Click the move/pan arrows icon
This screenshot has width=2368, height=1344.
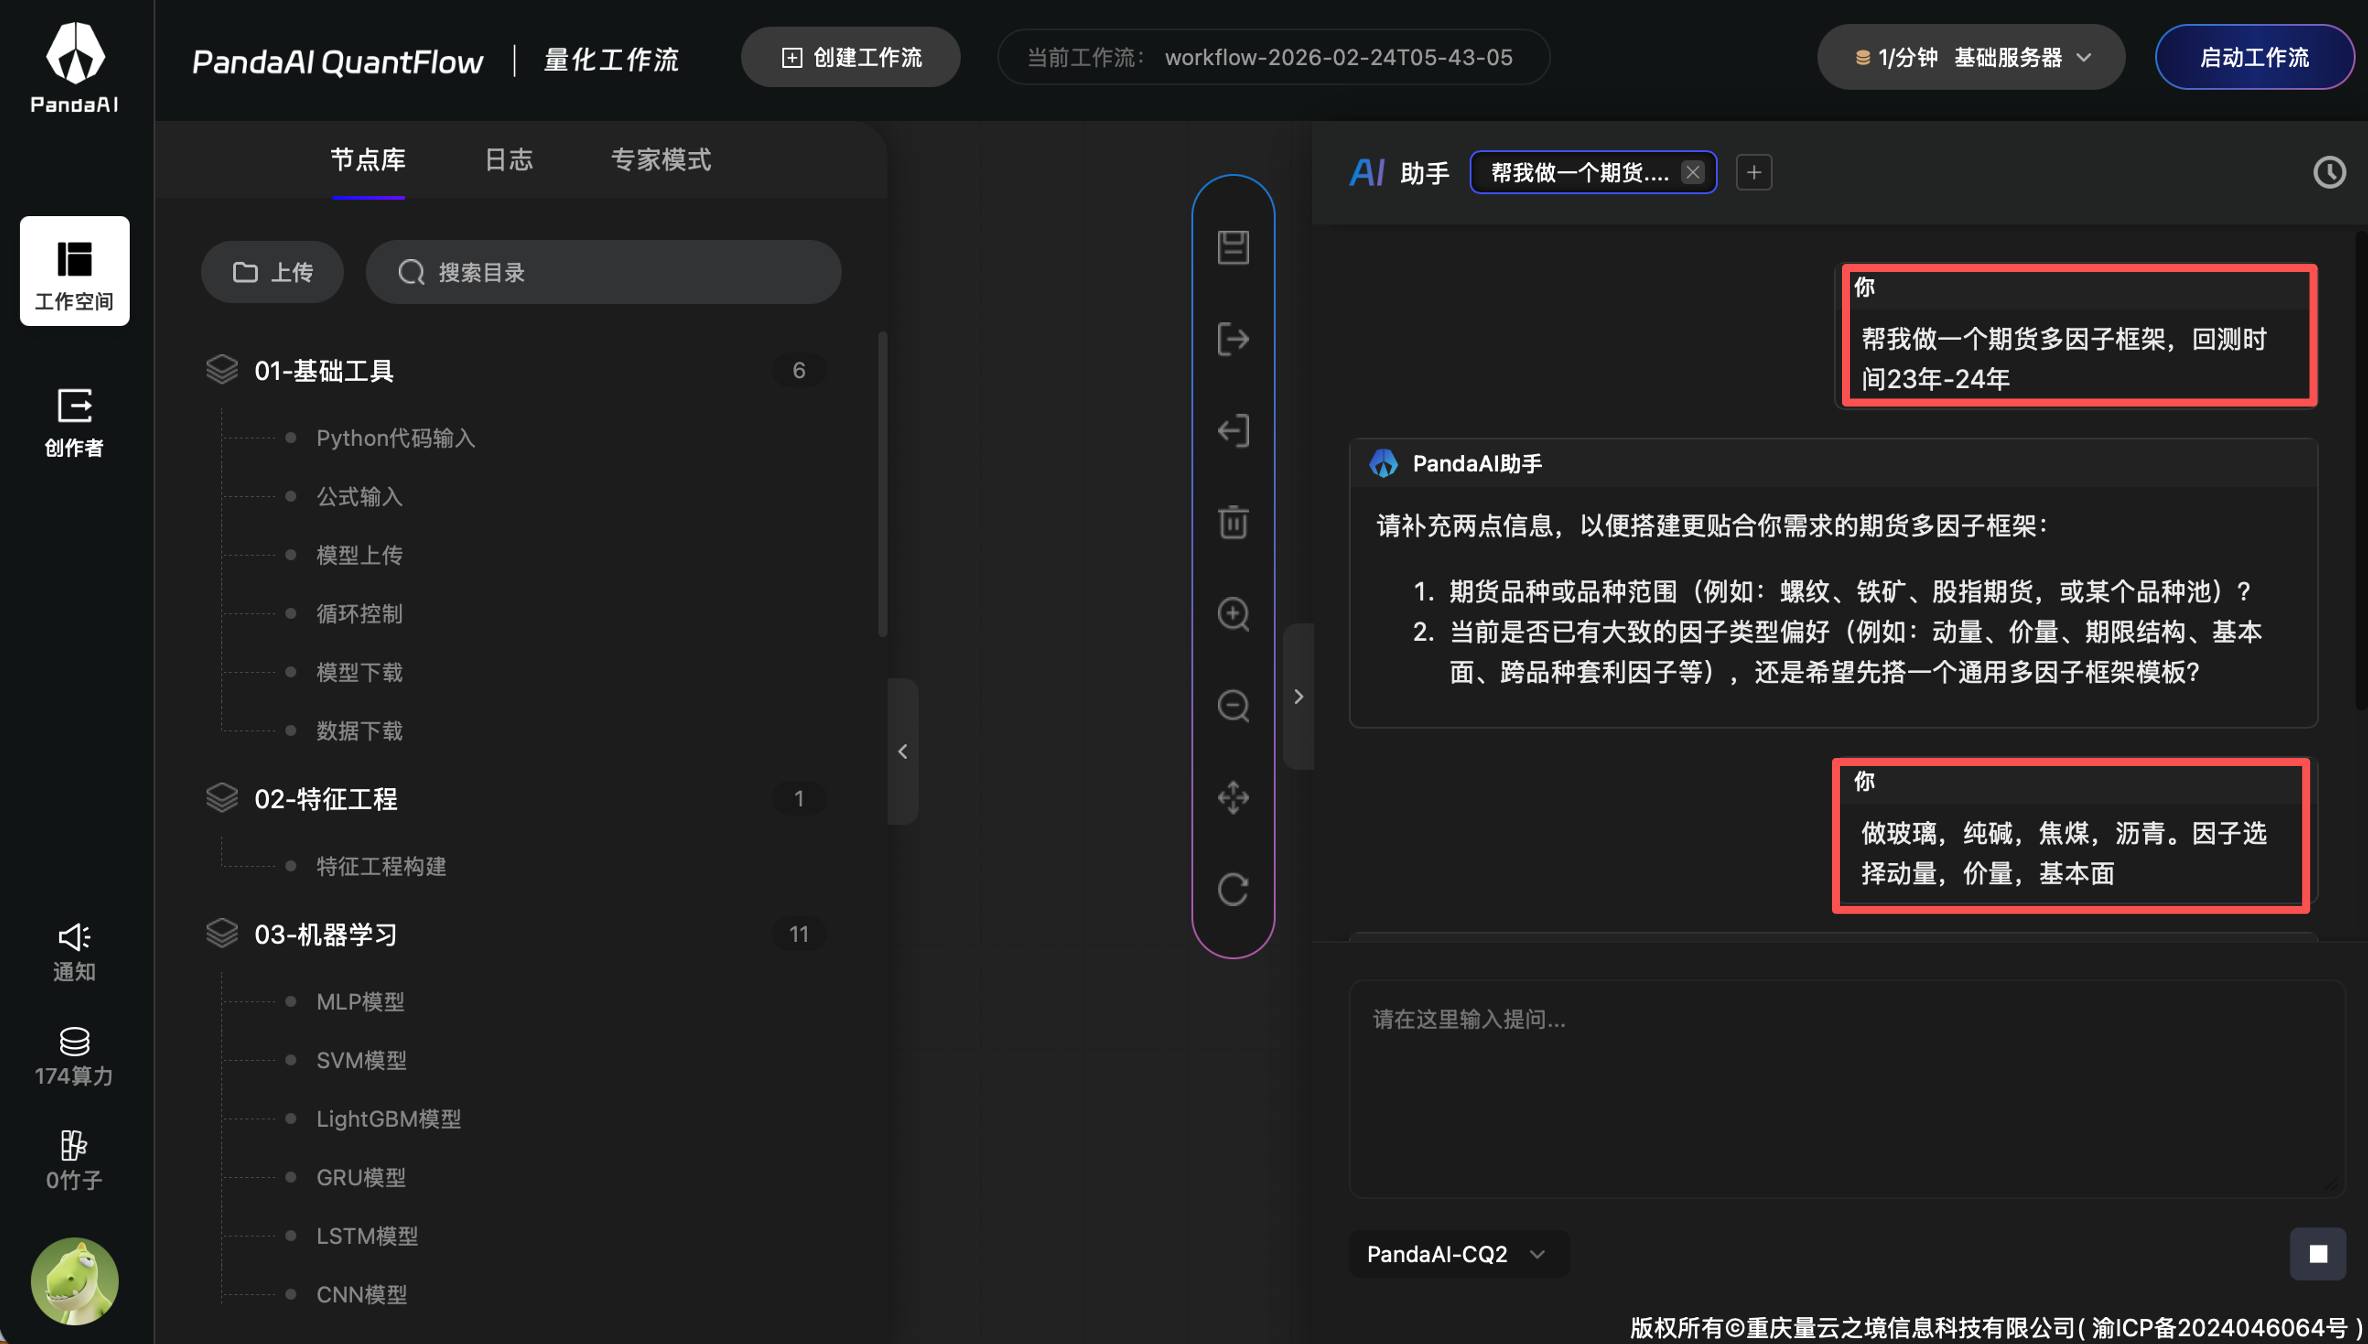click(1233, 798)
